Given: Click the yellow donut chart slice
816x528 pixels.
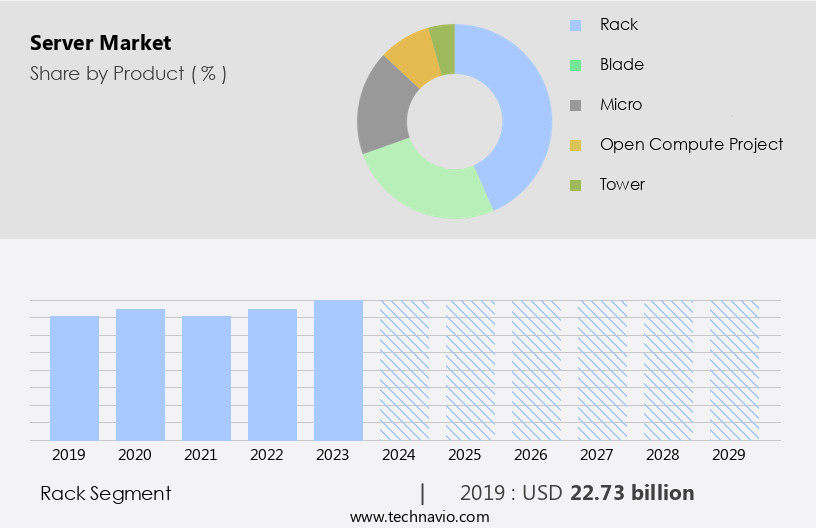Looking at the screenshot, I should pos(412,57).
